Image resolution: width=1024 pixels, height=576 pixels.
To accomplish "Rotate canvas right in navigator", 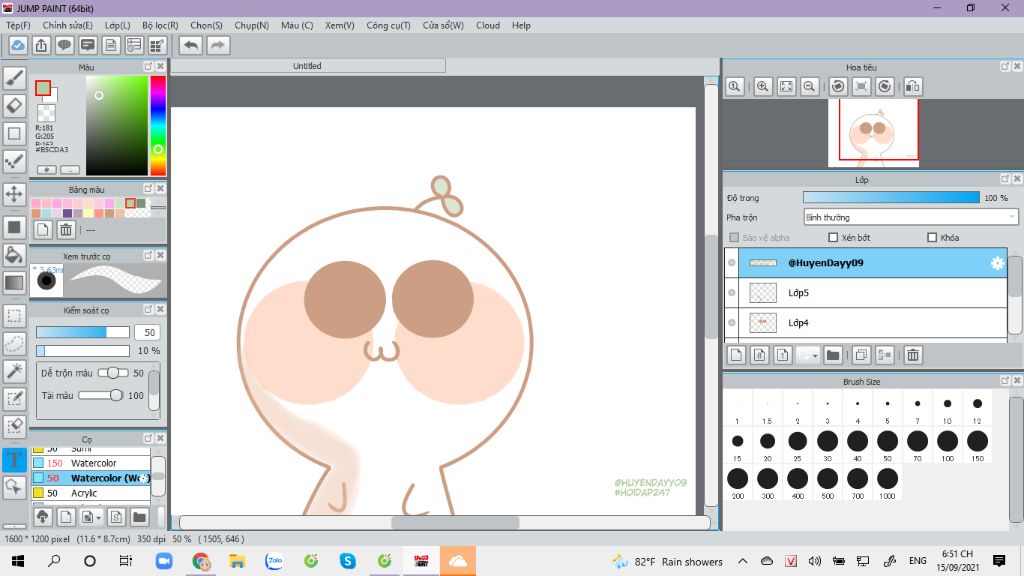I will [884, 86].
